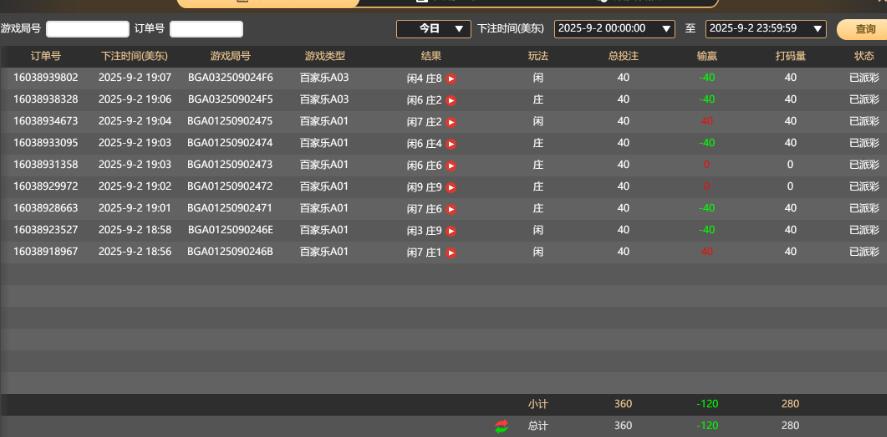The width and height of the screenshot is (887, 437).
Task: Play video replay for round BGA032509024F6
Action: pyautogui.click(x=451, y=78)
